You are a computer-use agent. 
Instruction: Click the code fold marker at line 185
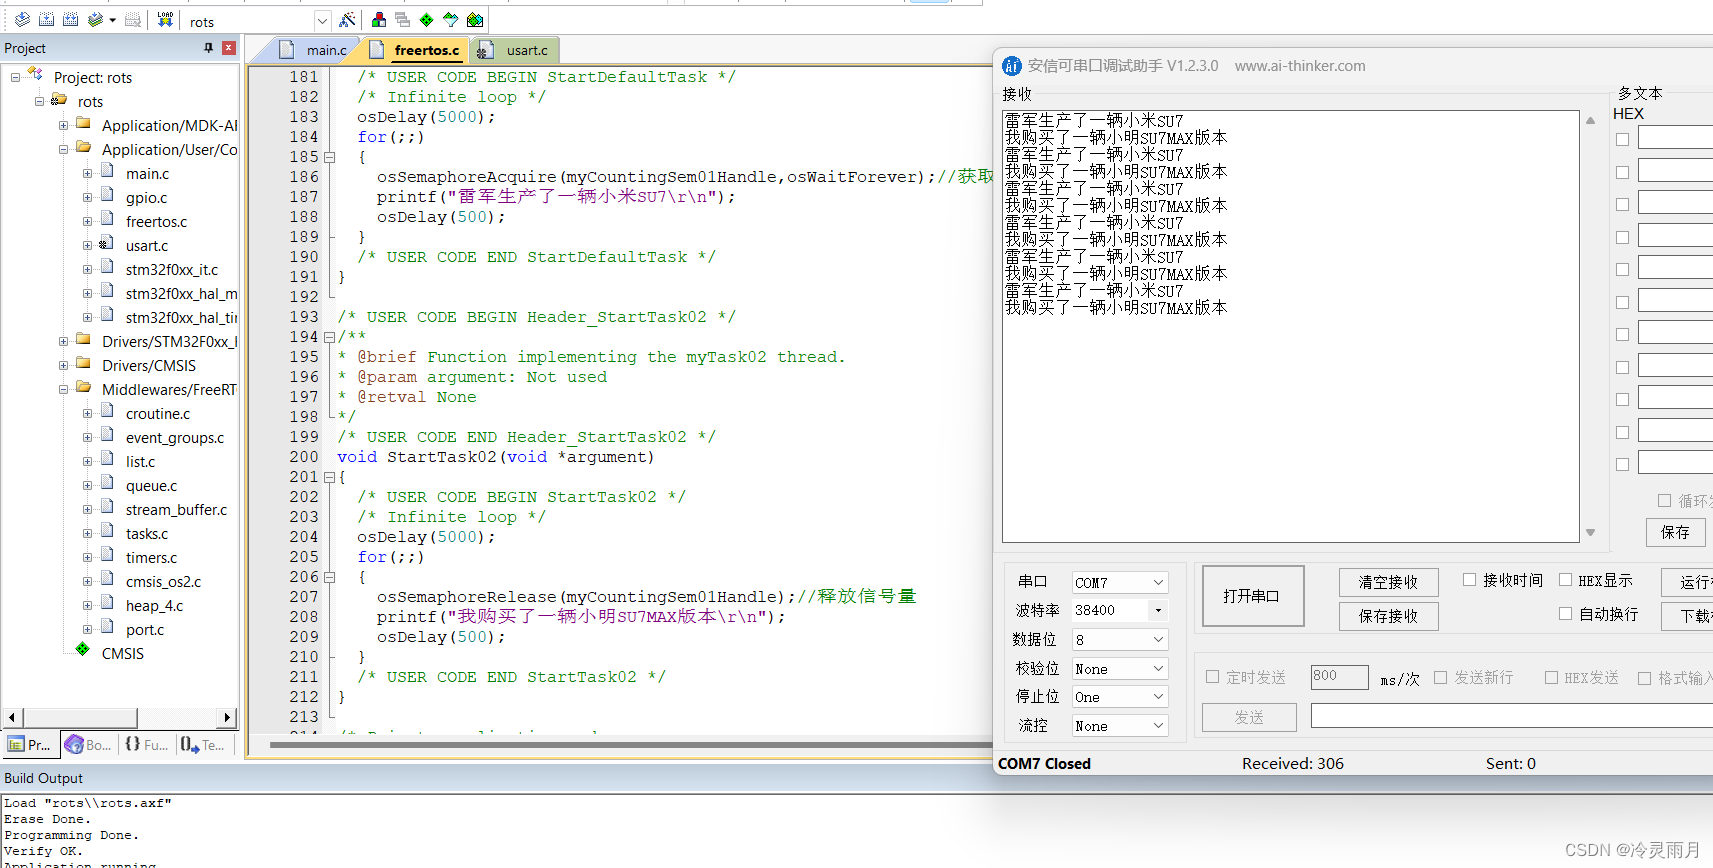point(329,157)
